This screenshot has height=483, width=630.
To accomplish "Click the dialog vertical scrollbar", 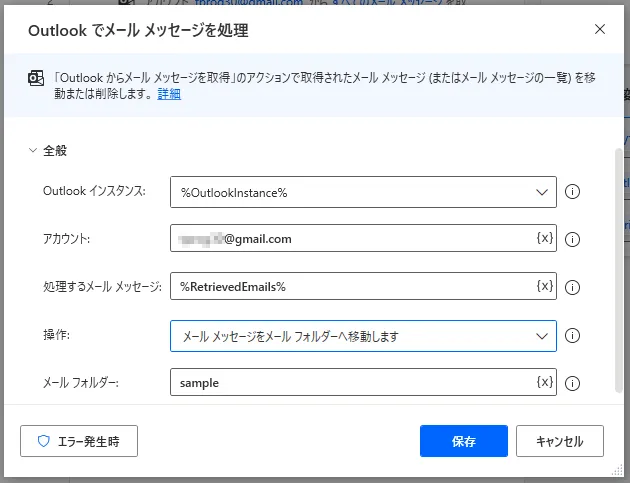I will pos(619,270).
